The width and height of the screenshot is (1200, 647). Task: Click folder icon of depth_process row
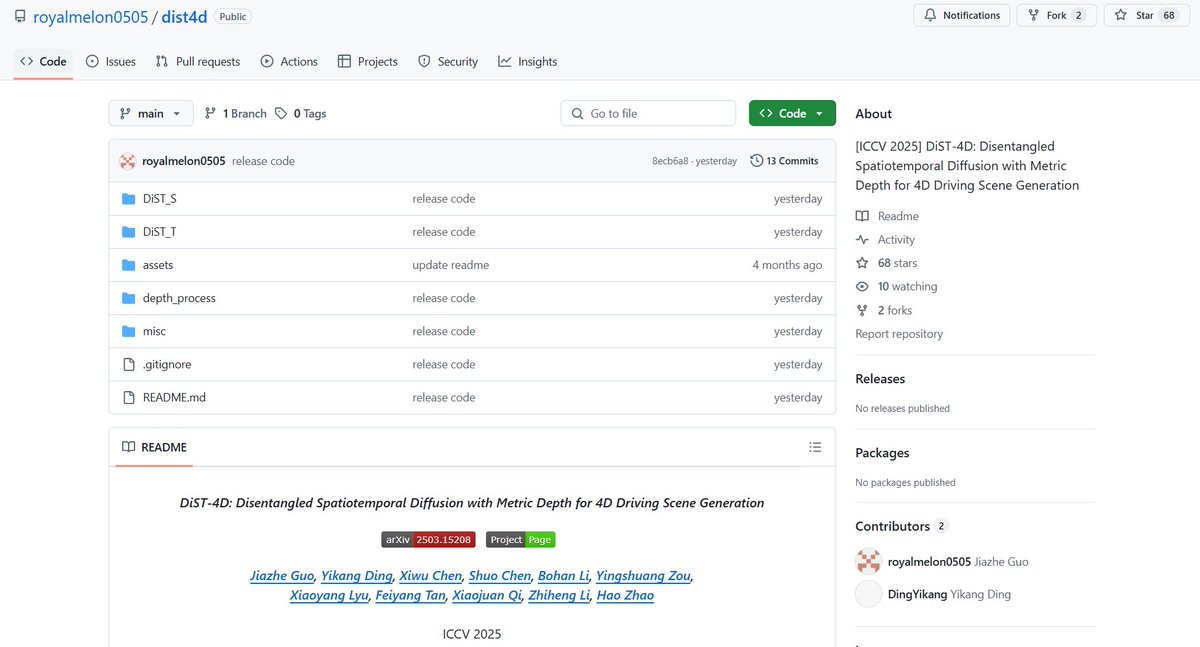pos(128,298)
